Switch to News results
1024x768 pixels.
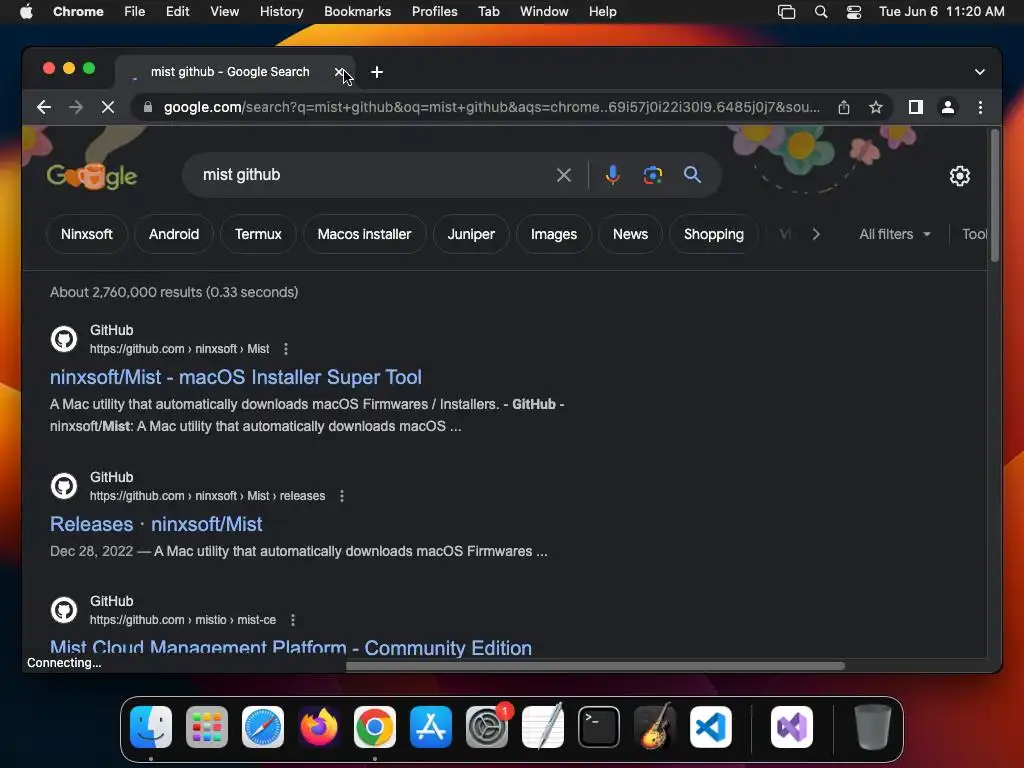click(630, 234)
